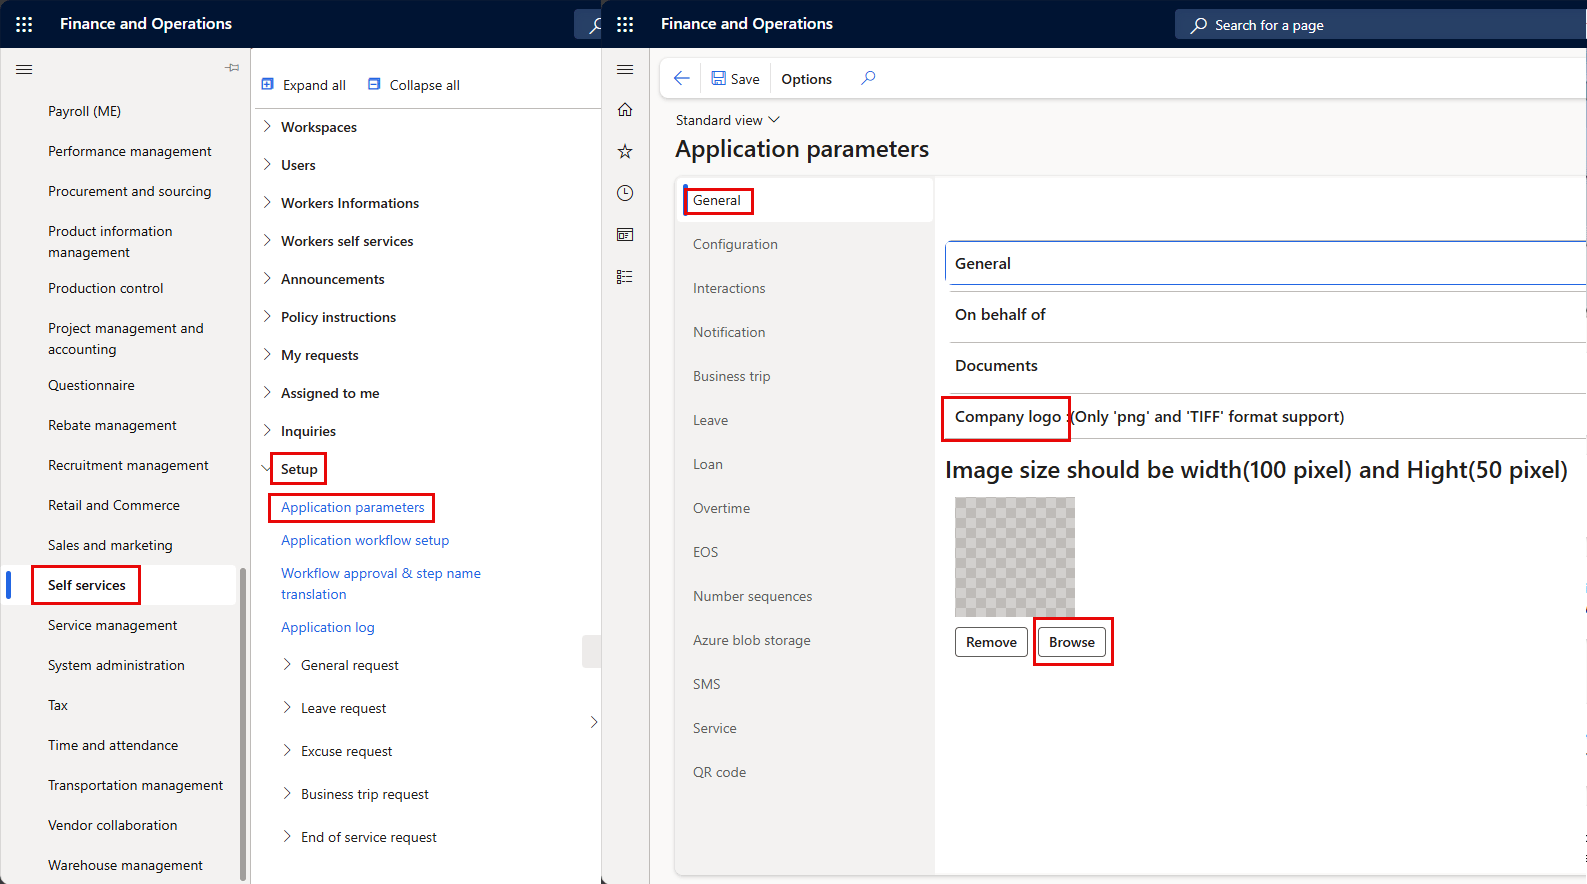Screen dimensions: 1587x884
Task: Click the Collapse all icon
Action: coord(374,85)
